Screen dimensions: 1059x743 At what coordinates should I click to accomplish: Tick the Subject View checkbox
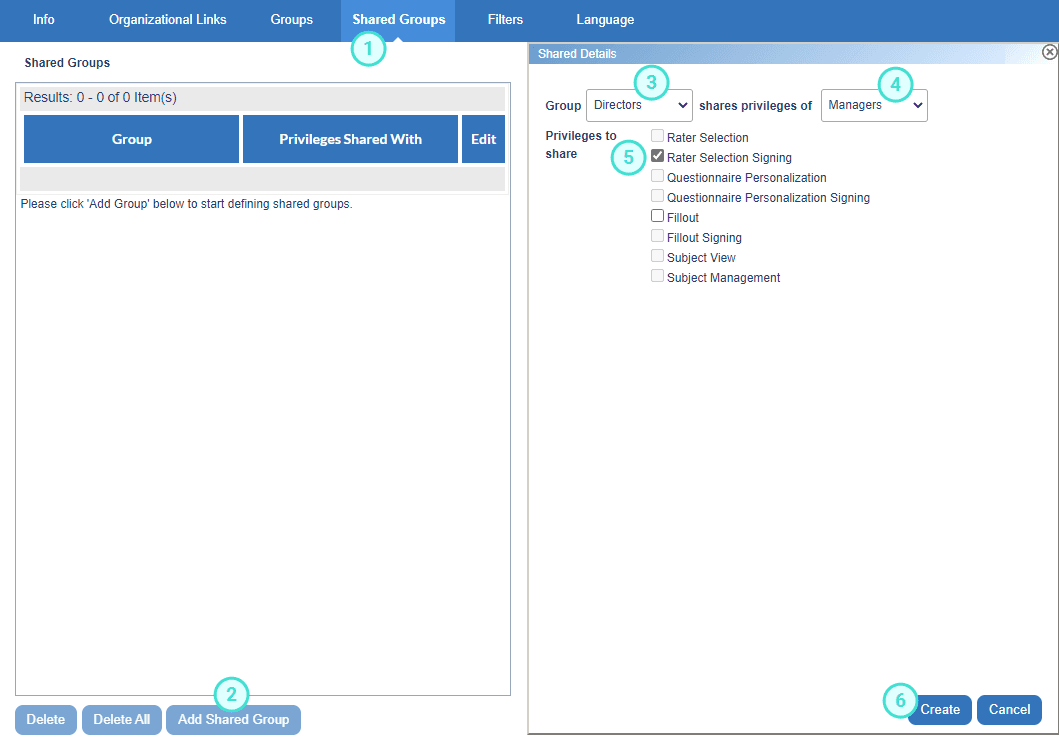point(657,256)
